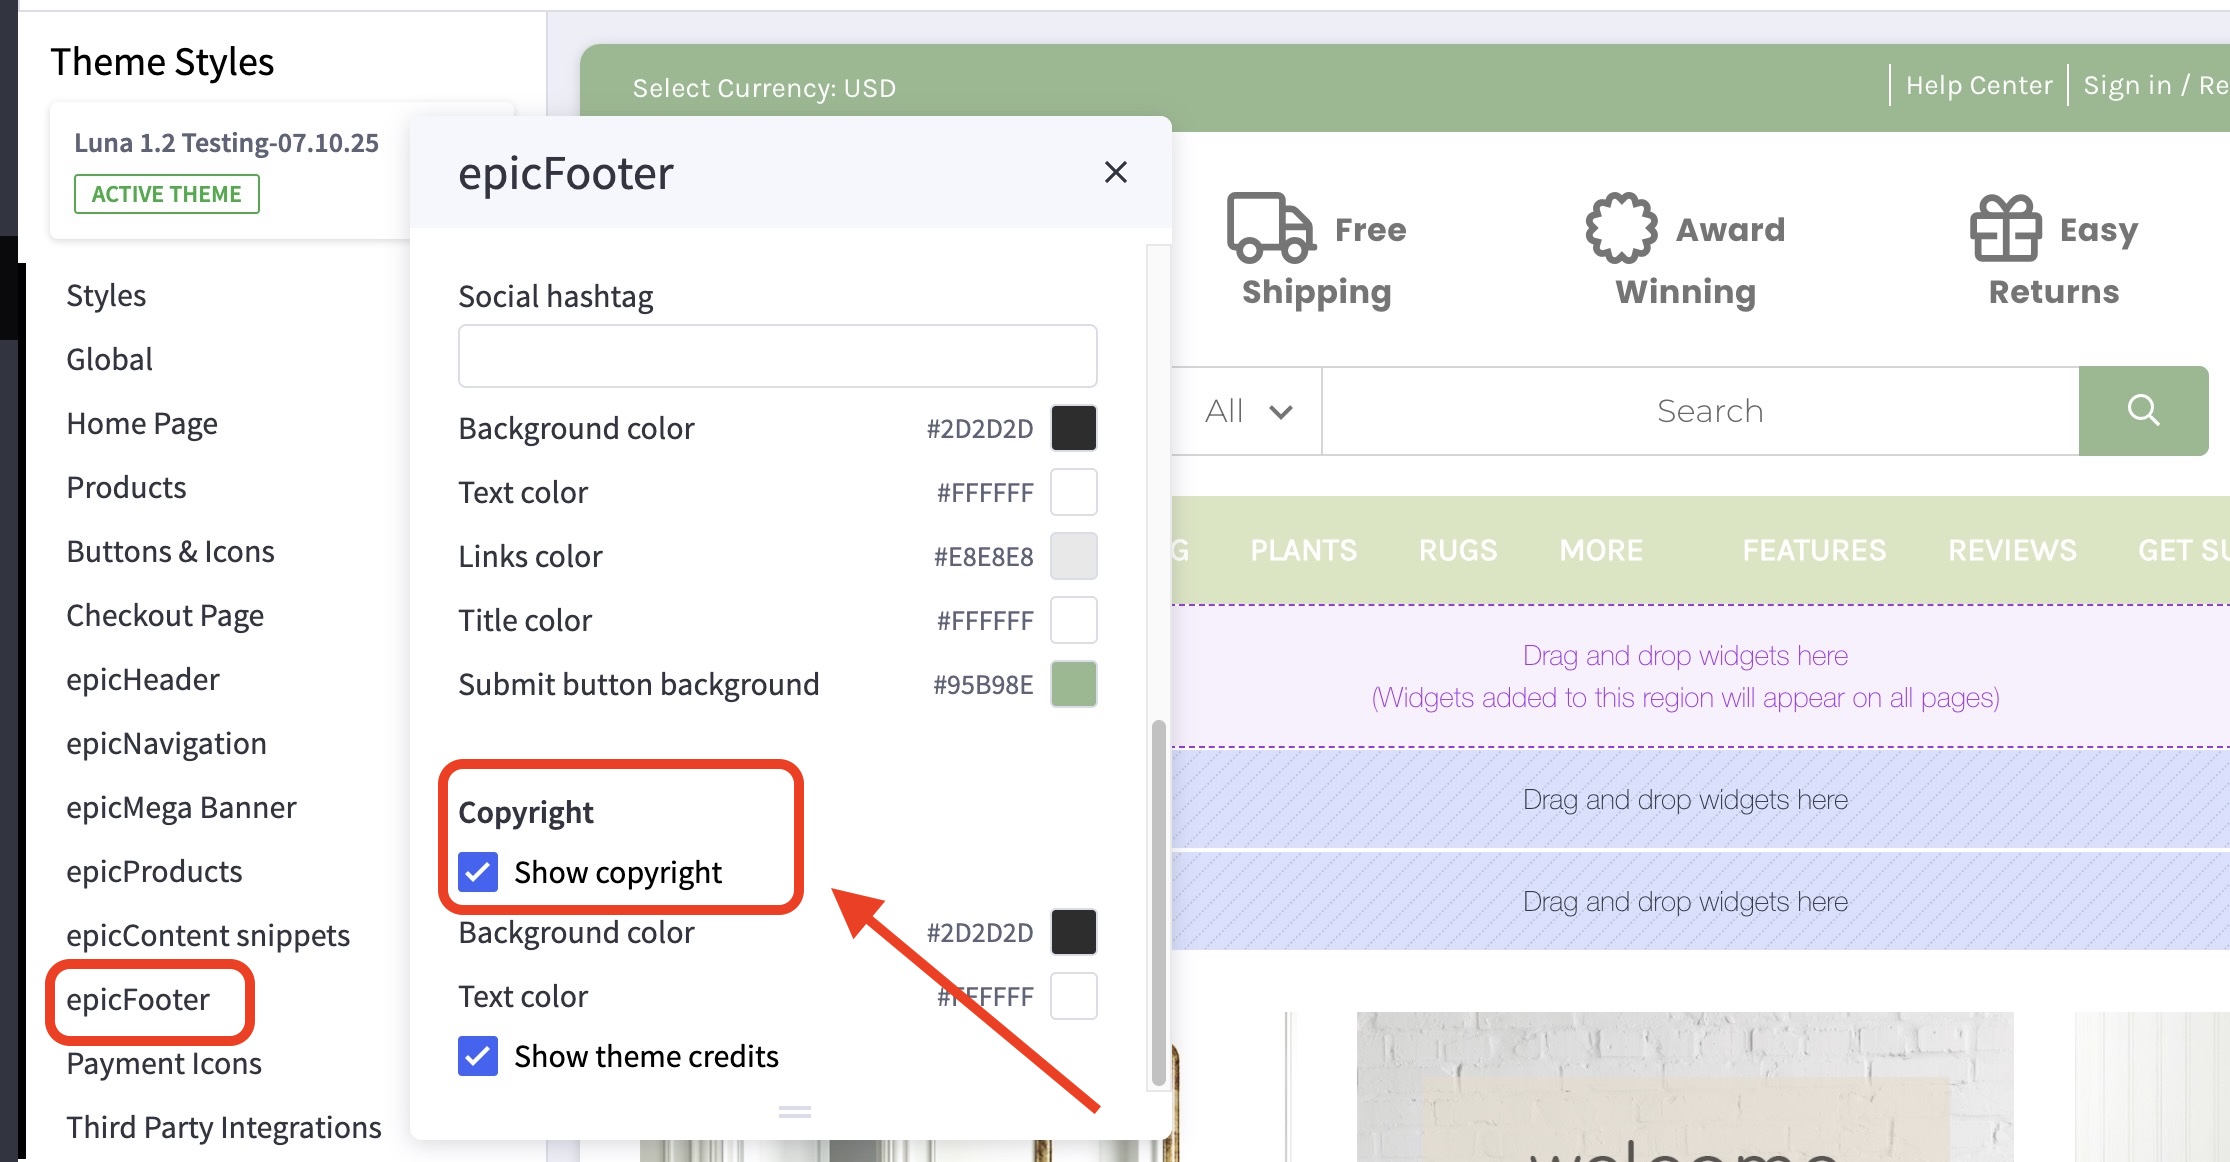Viewport: 2230px width, 1162px height.
Task: Close the epicFooter settings dialog
Action: click(1116, 172)
